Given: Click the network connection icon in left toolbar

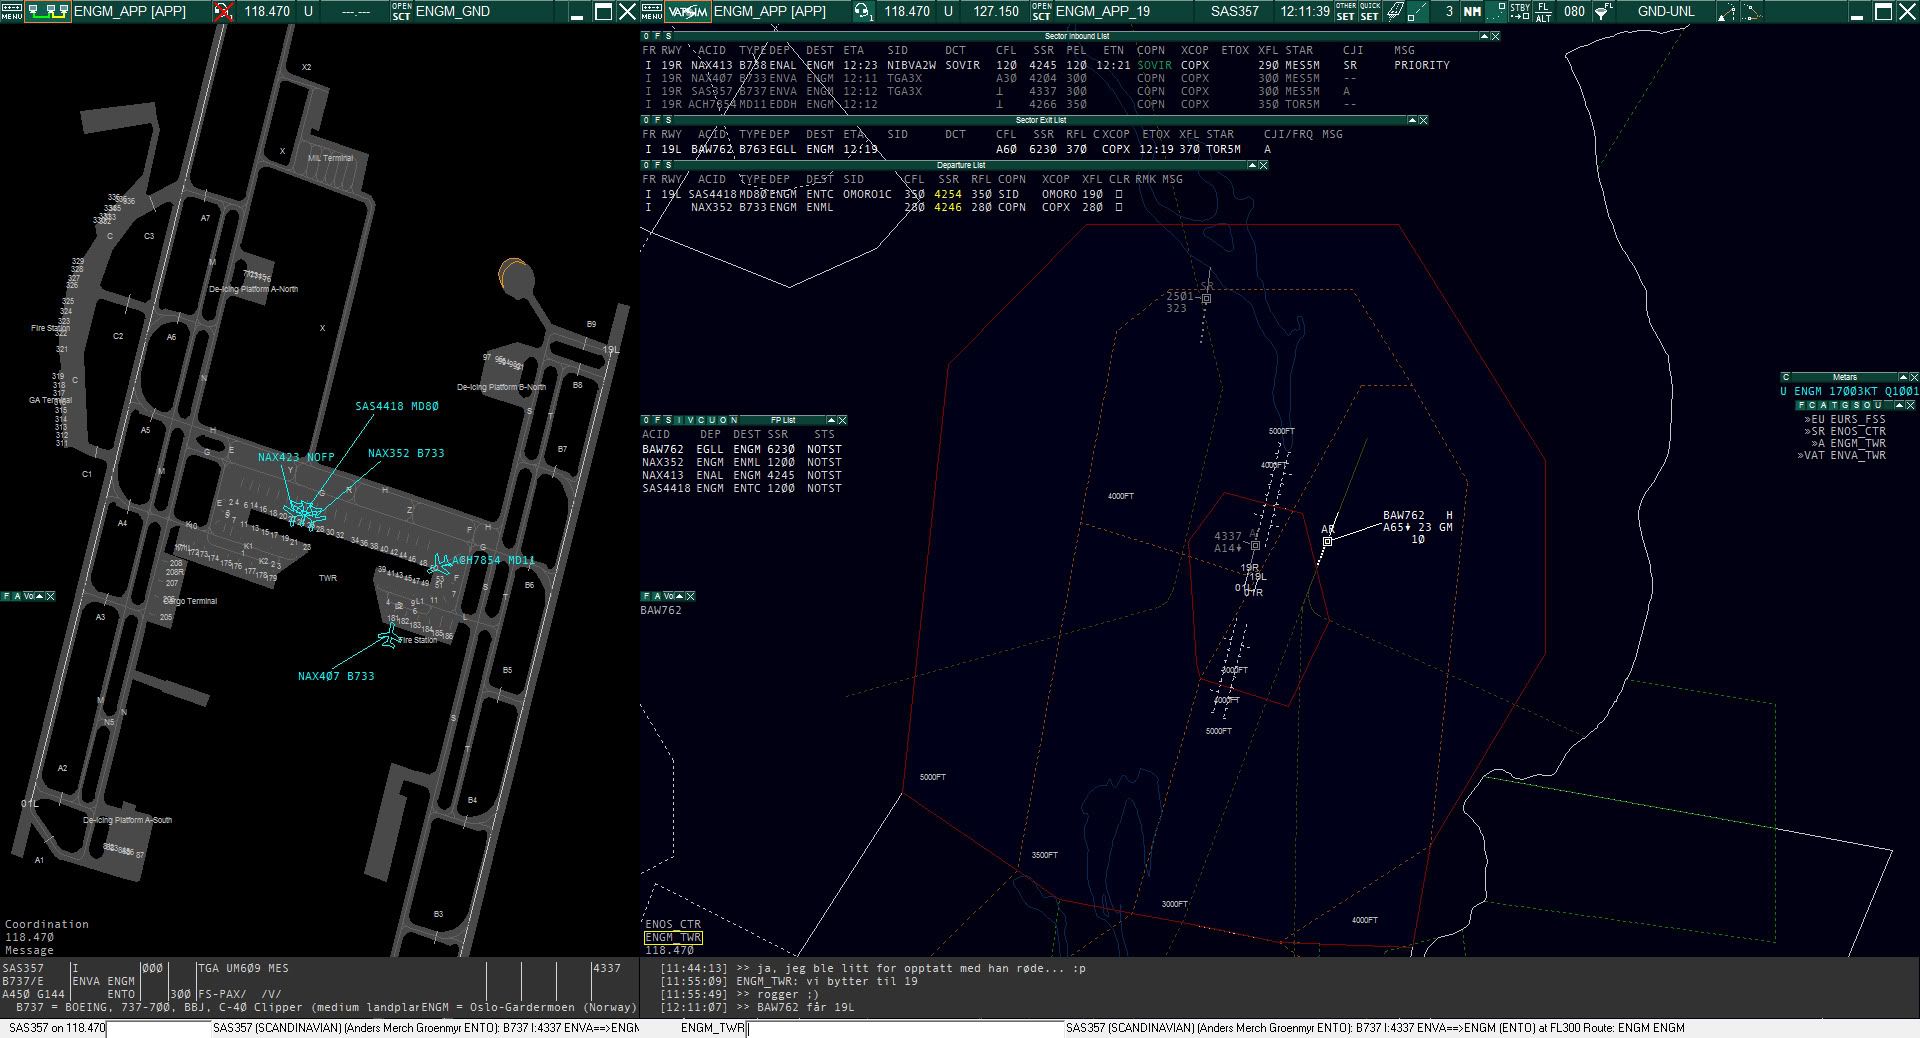Looking at the screenshot, I should tap(47, 12).
